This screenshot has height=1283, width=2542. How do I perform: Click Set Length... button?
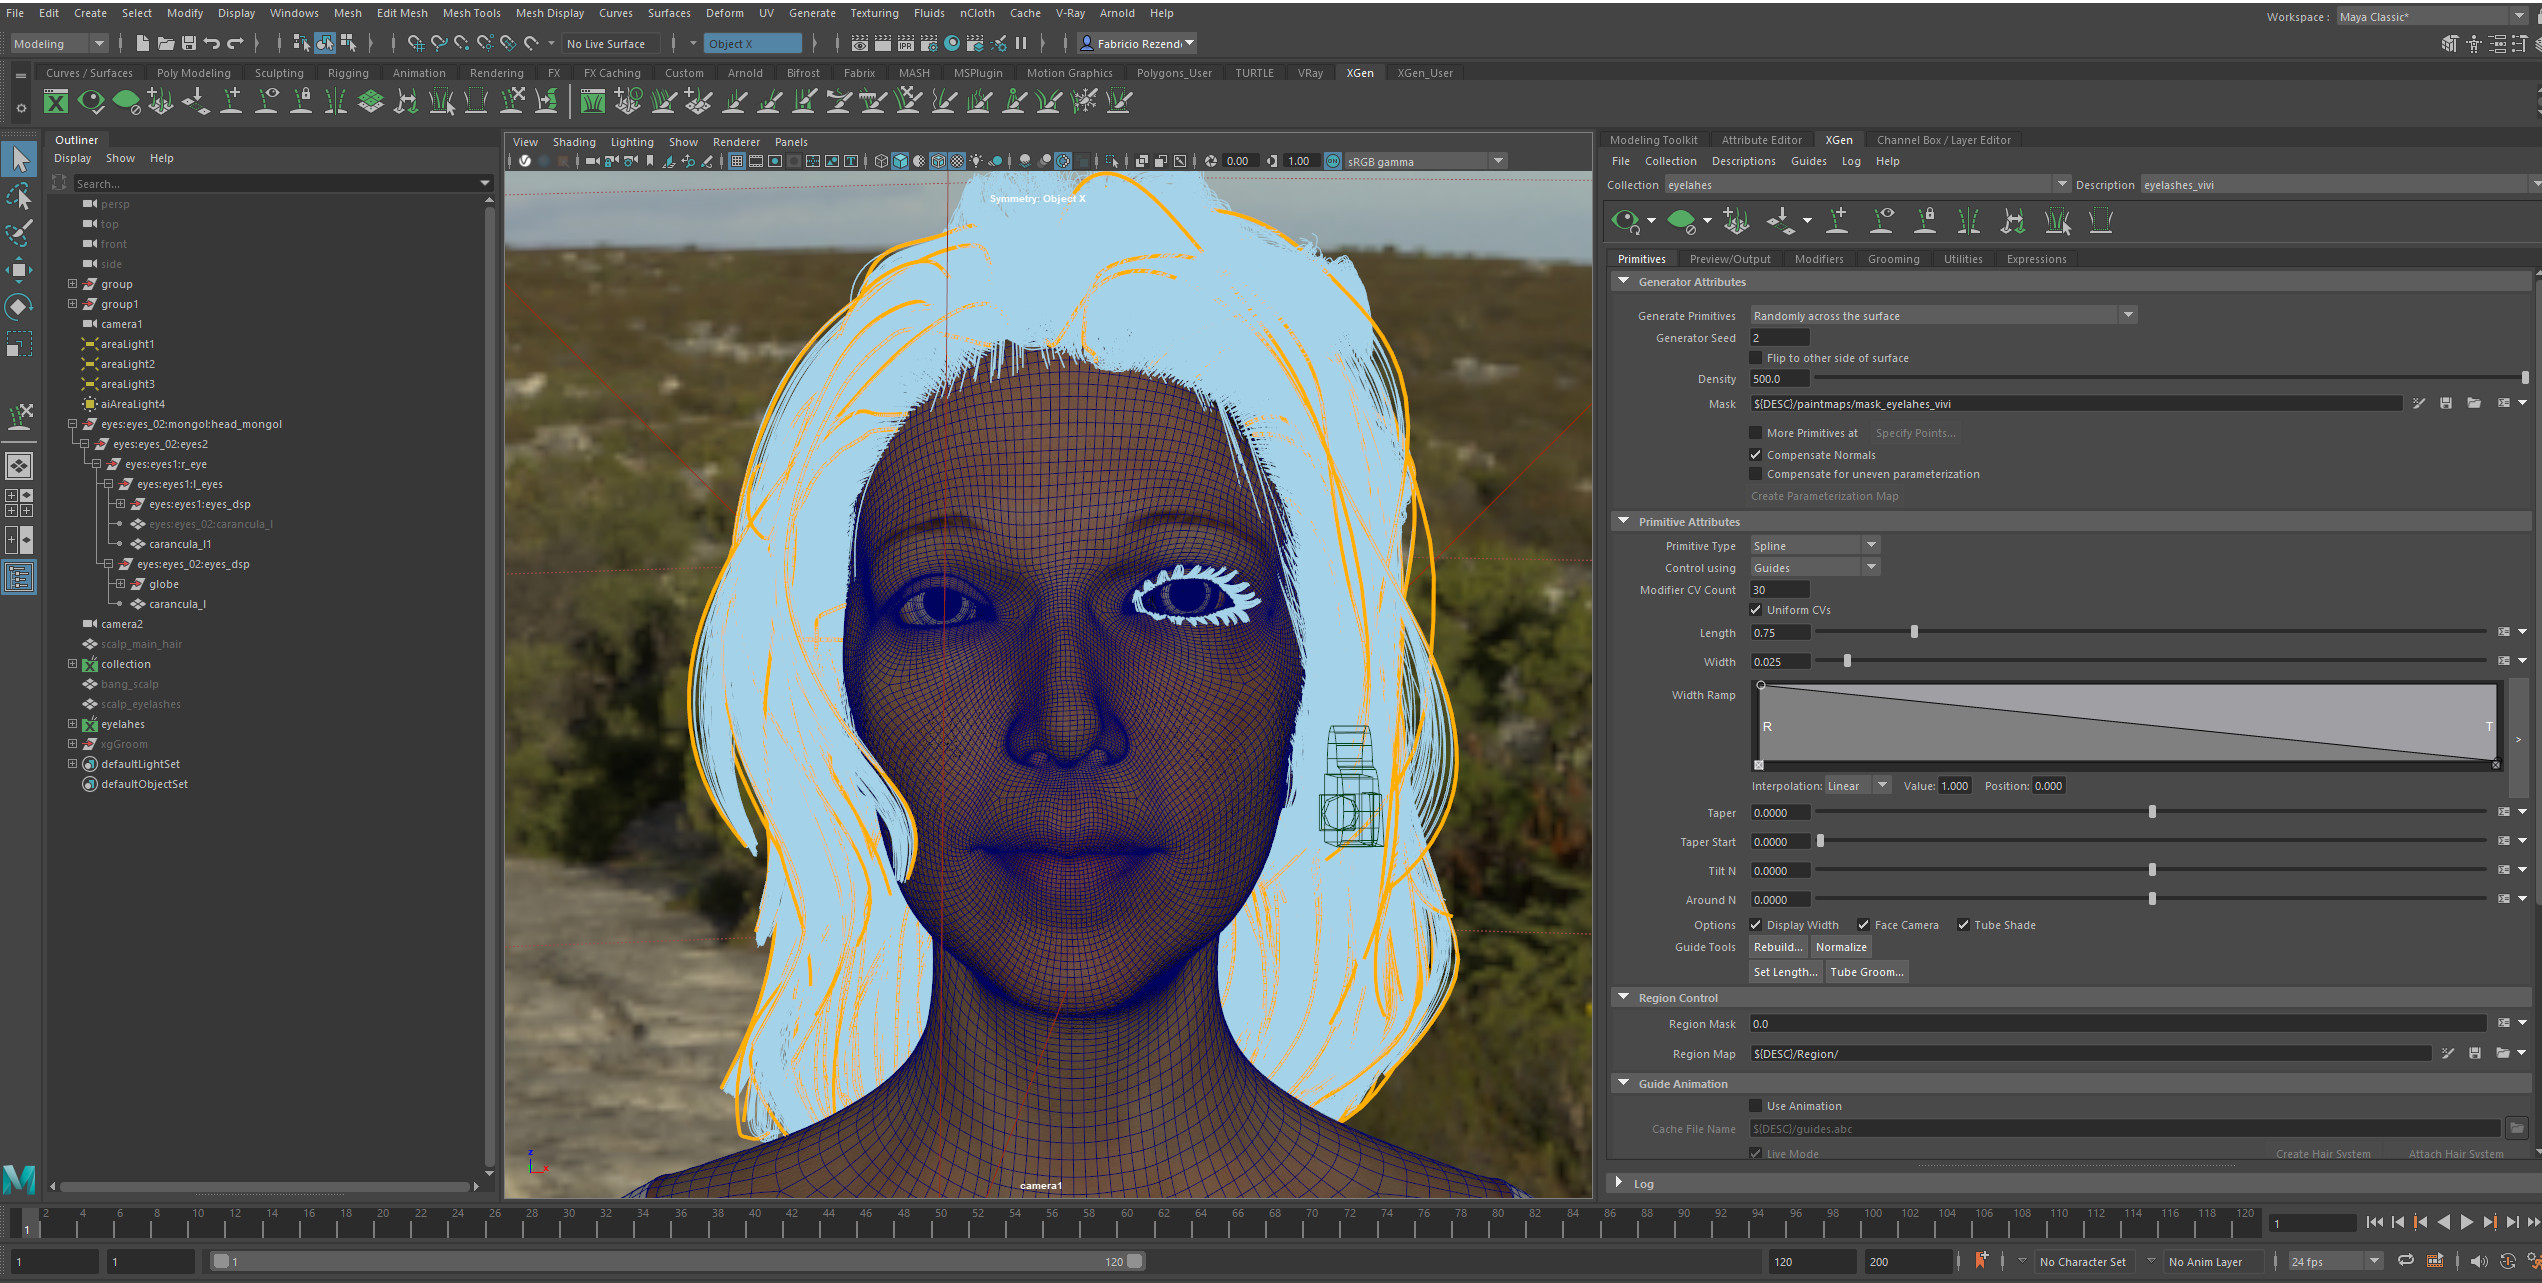click(1785, 972)
